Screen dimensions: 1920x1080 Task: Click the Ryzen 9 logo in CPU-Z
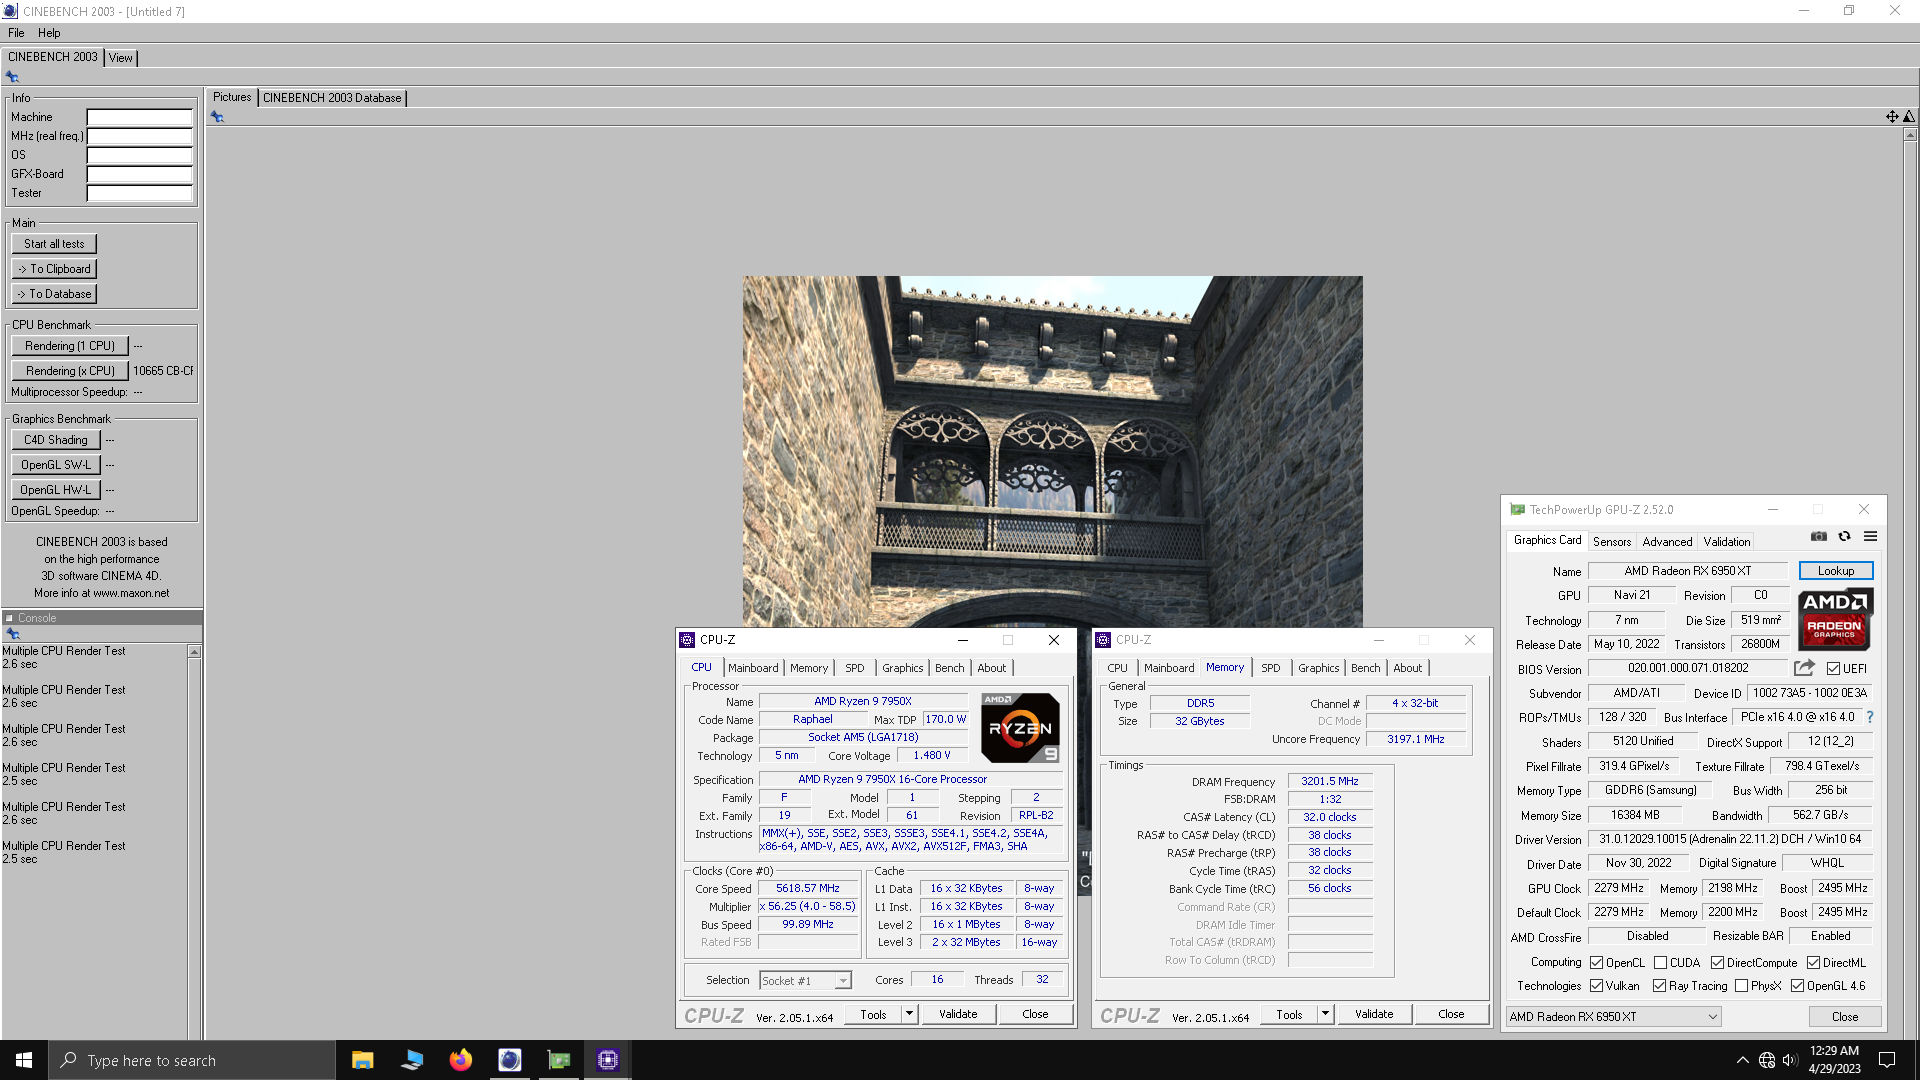(1020, 728)
